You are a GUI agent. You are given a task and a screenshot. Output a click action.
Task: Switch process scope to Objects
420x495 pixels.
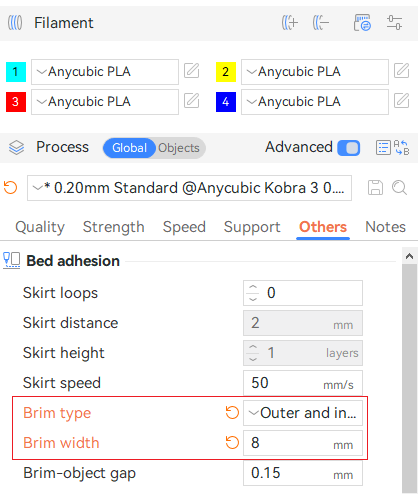click(x=179, y=148)
